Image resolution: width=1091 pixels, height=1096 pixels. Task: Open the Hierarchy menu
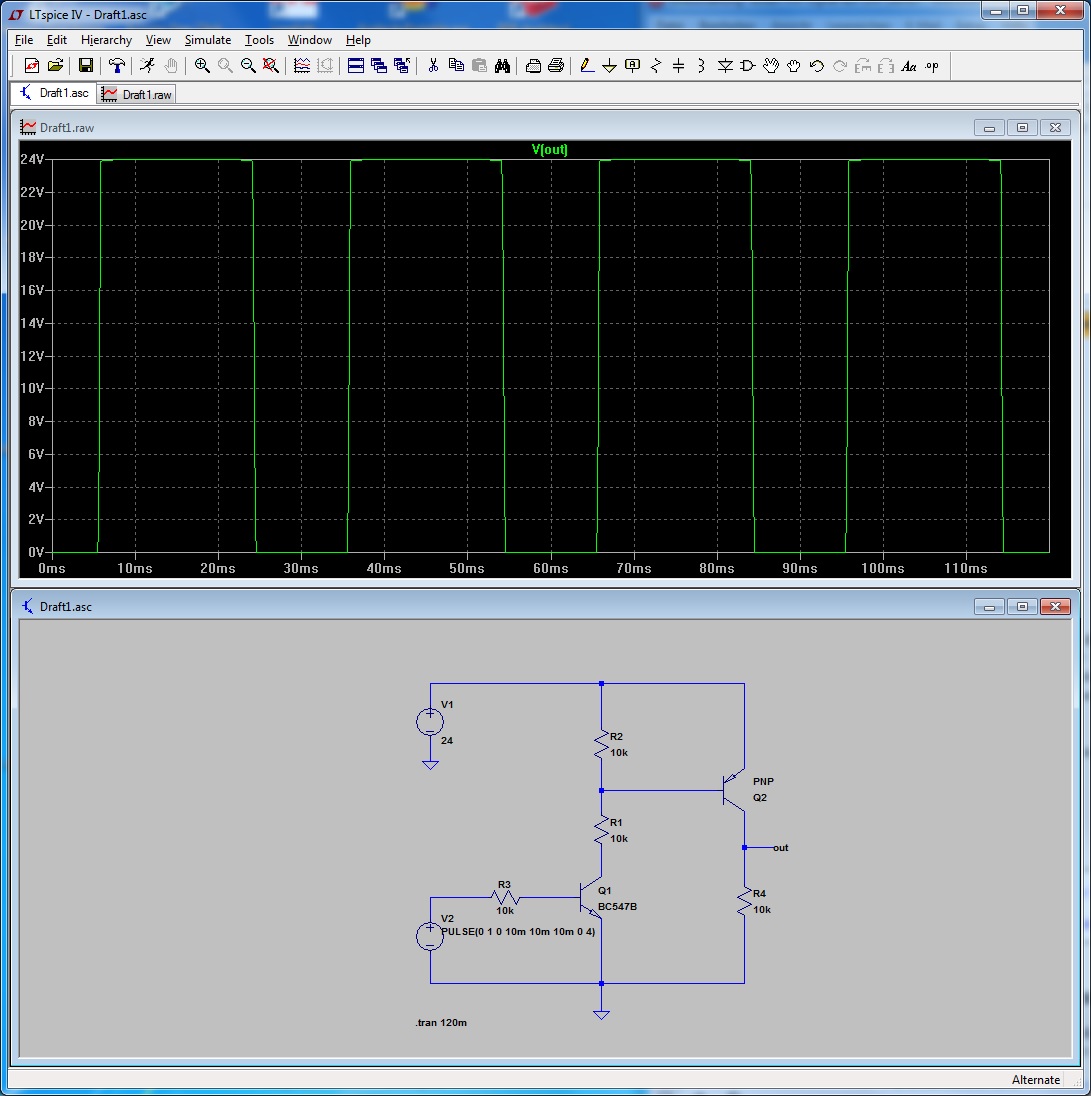106,40
